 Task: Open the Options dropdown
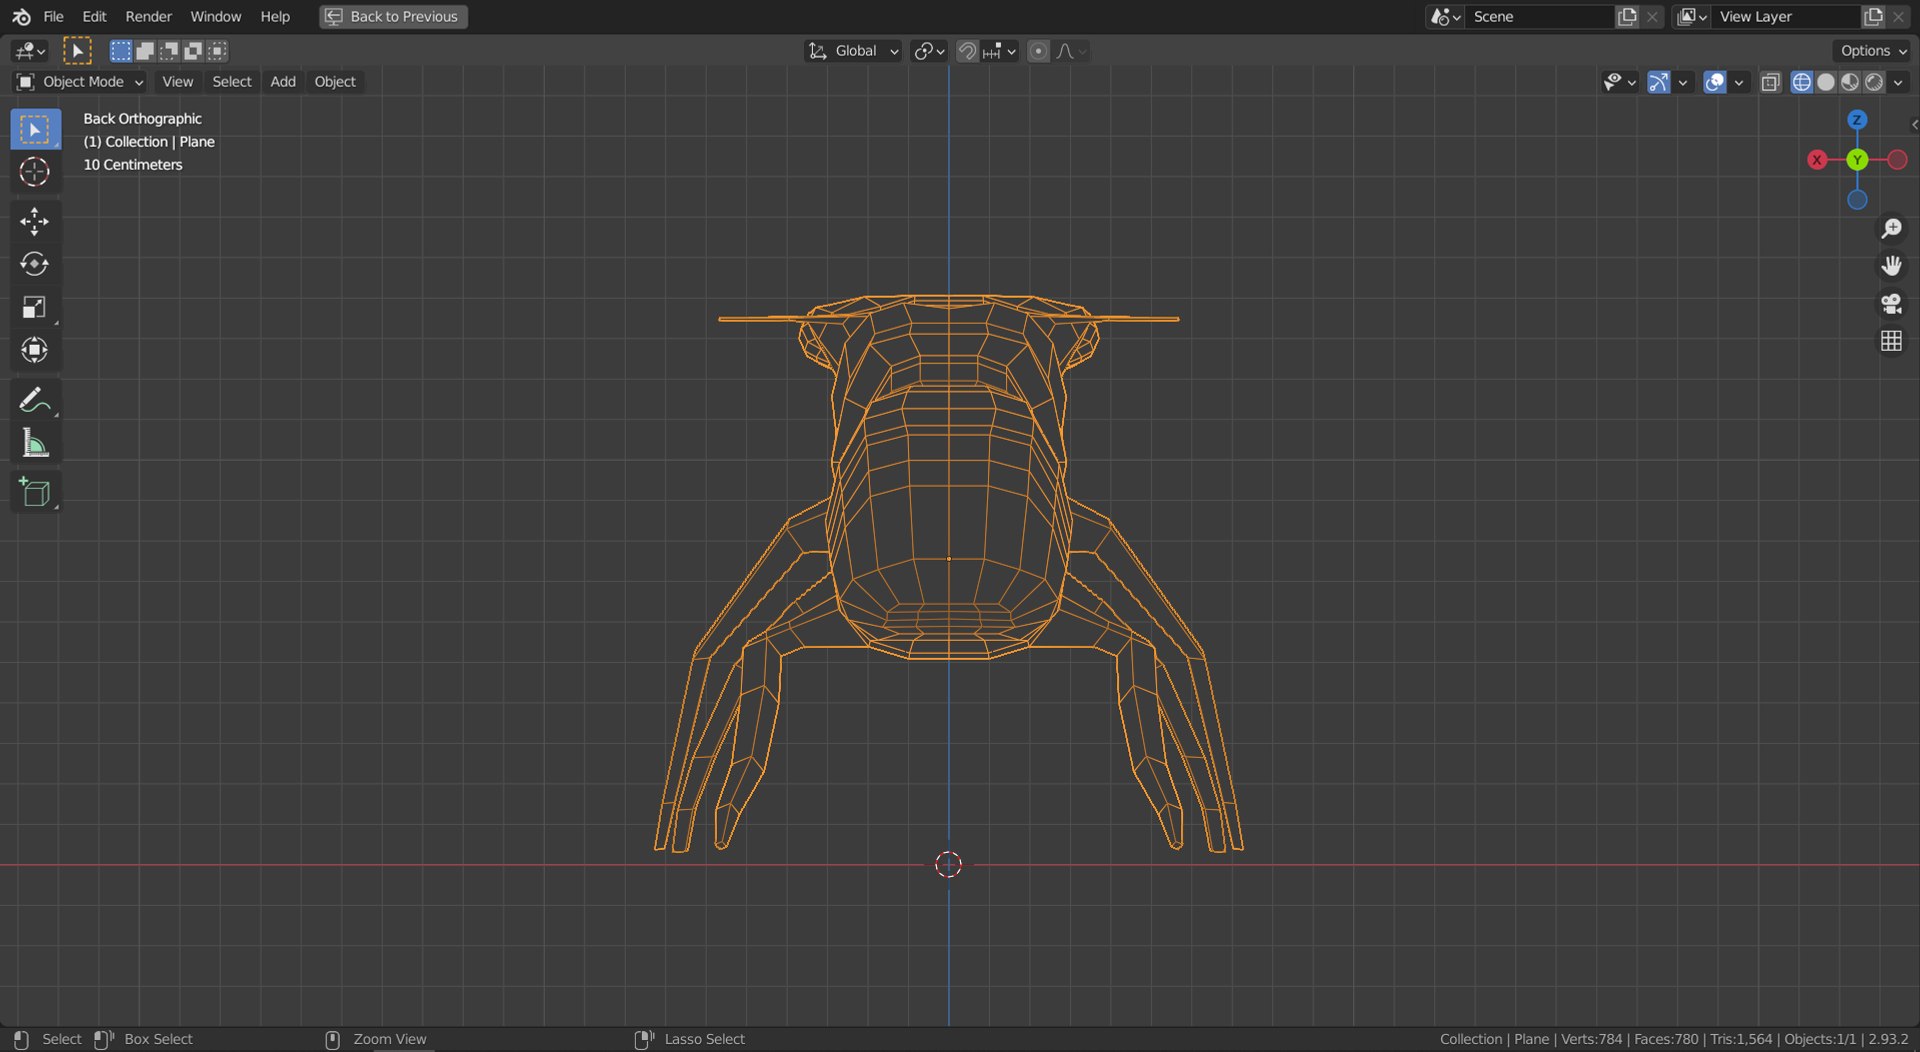point(1874,51)
